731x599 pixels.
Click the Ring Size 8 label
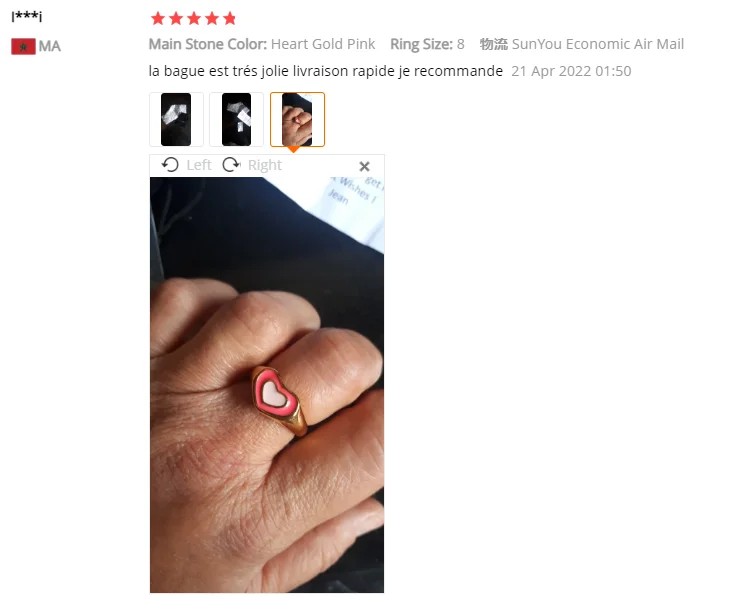427,44
